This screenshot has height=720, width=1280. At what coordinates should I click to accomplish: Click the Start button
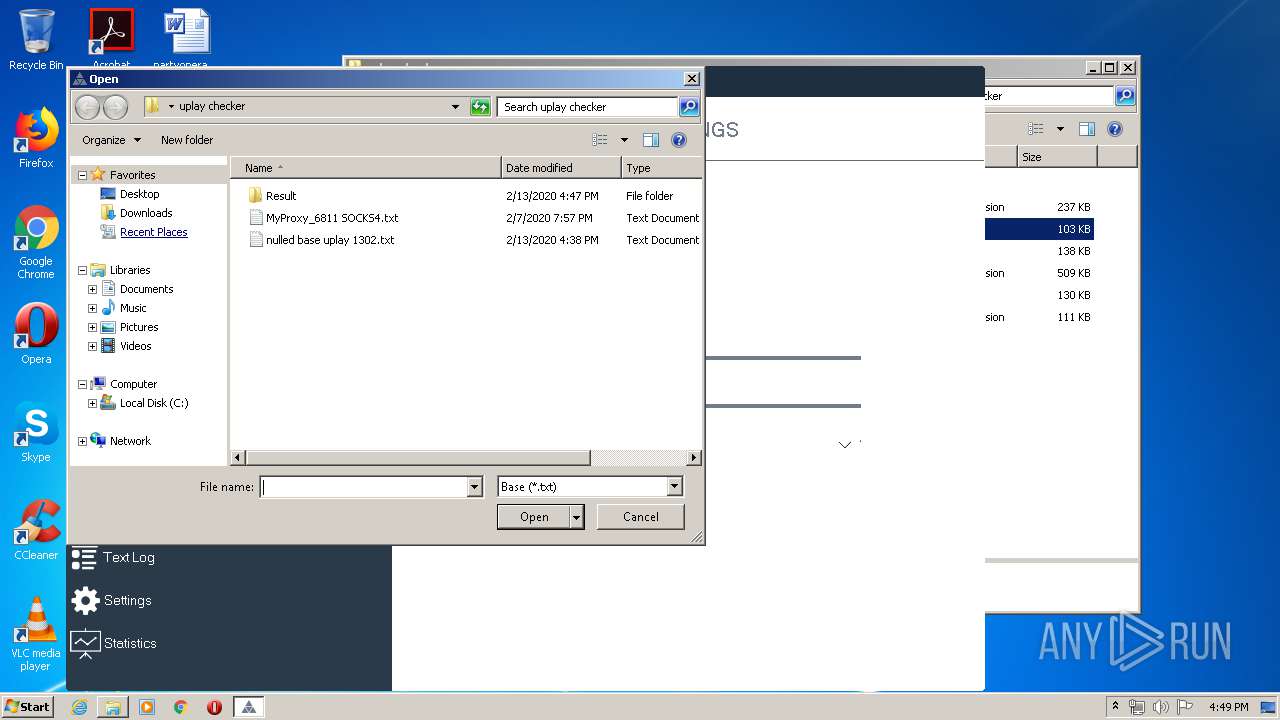(28, 707)
